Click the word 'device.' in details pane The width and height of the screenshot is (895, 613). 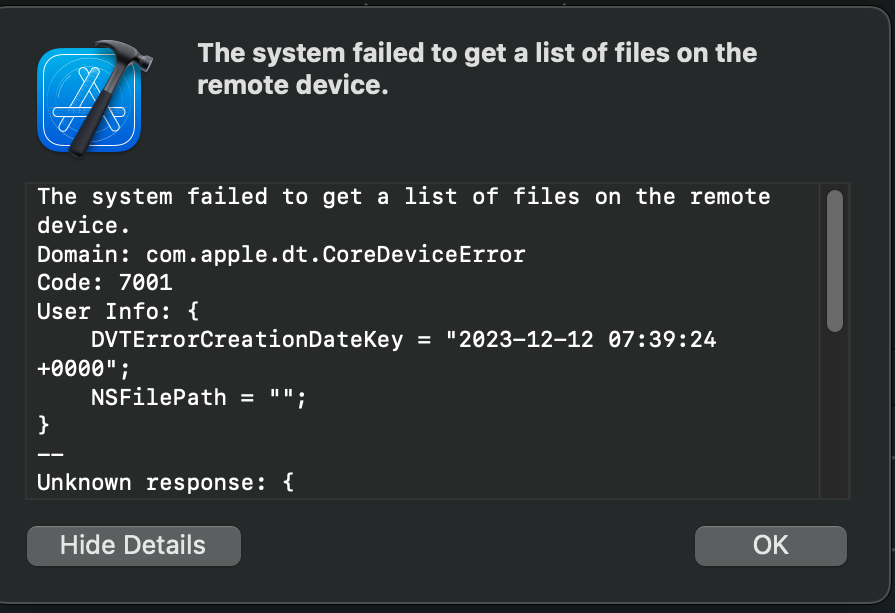pyautogui.click(x=84, y=225)
